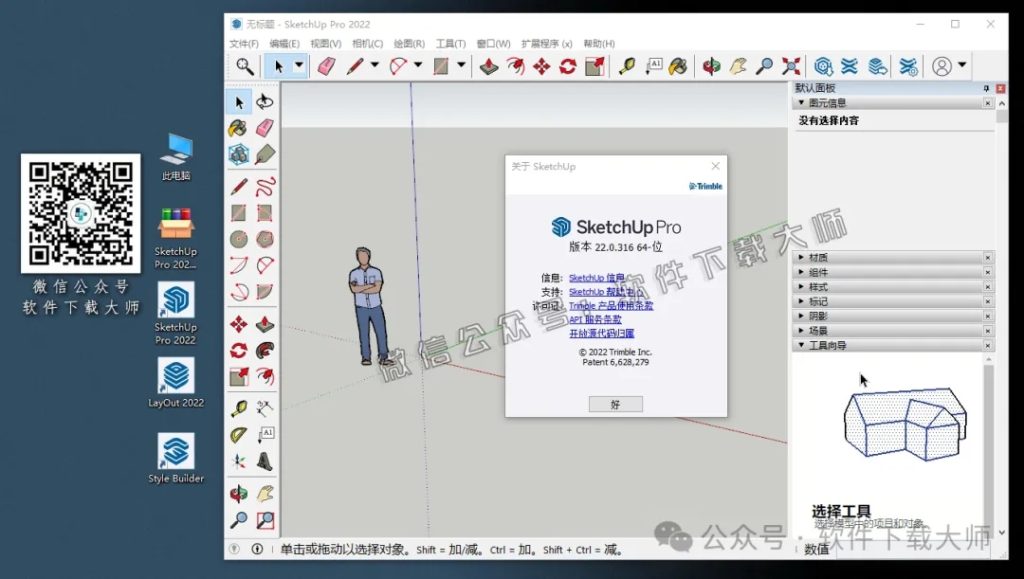Click the Zoom Extents icon
This screenshot has height=579, width=1024.
(793, 66)
